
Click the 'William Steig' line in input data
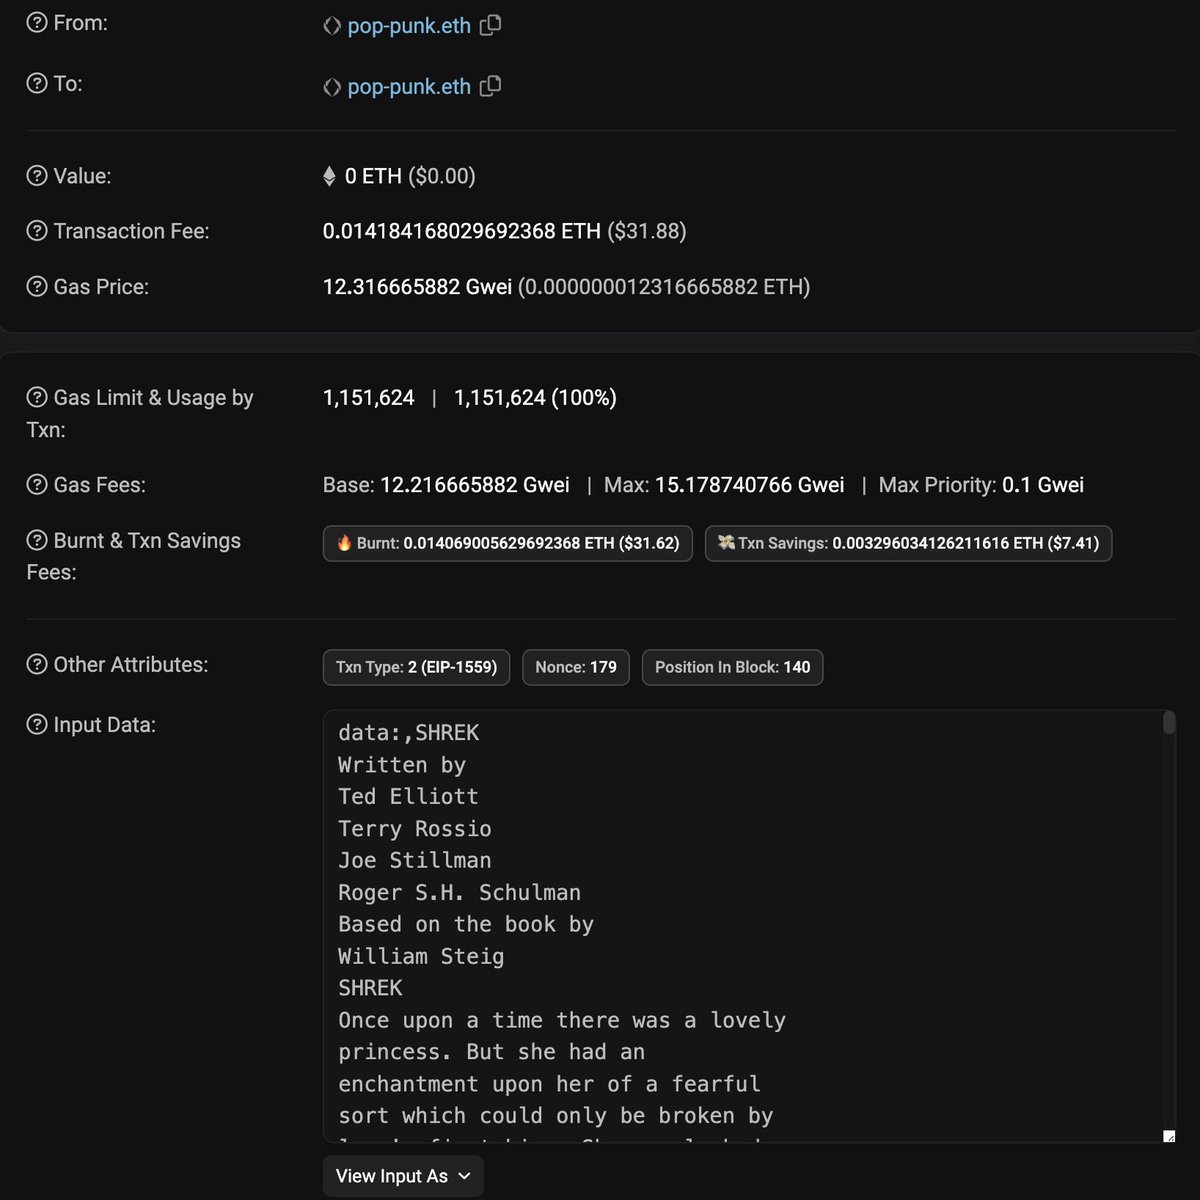click(421, 956)
